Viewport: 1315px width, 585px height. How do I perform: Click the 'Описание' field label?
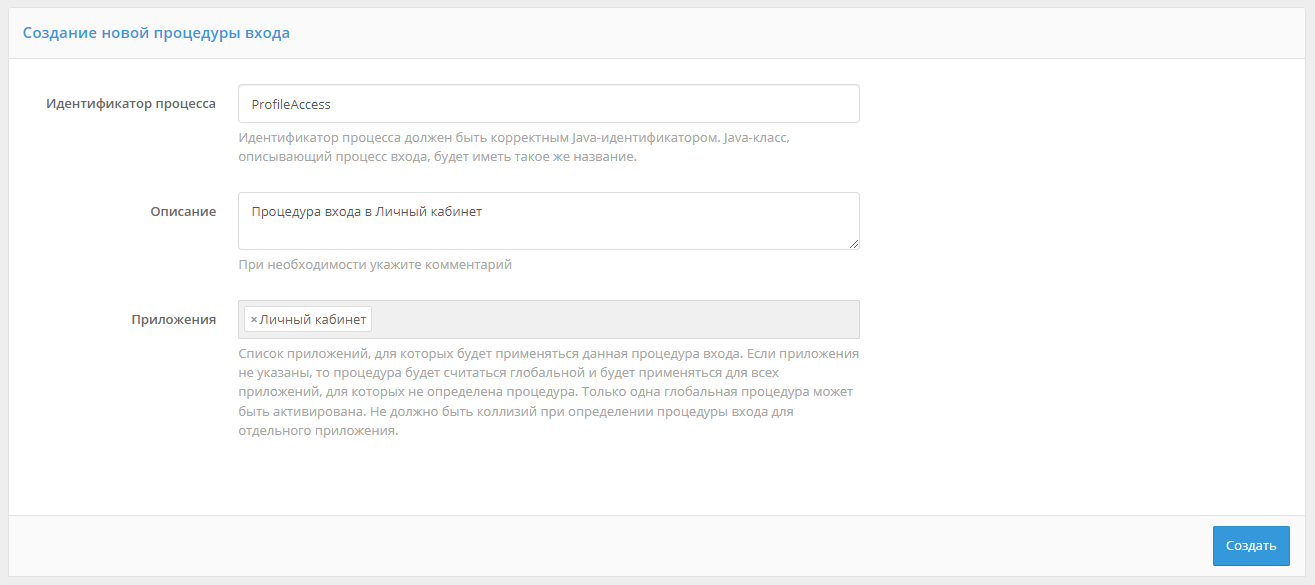tap(183, 212)
